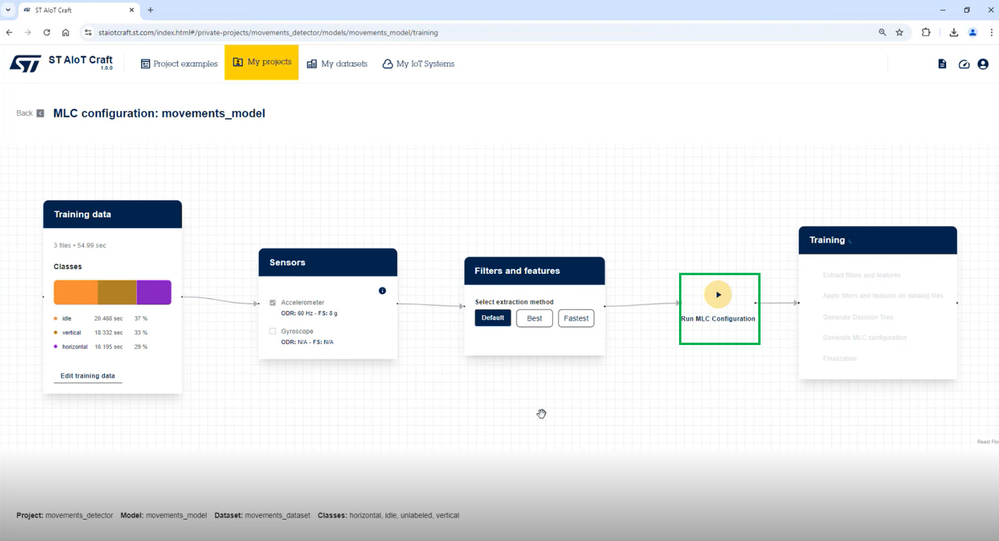Open browser downloads icon

954,32
